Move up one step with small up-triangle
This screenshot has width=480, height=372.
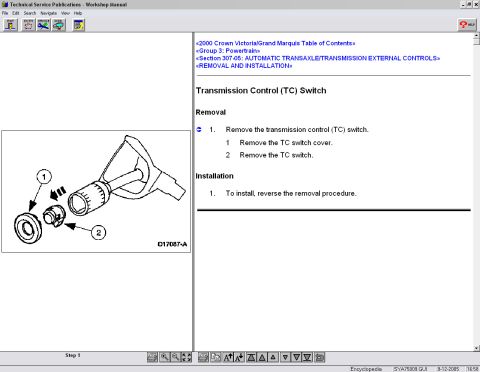273,357
